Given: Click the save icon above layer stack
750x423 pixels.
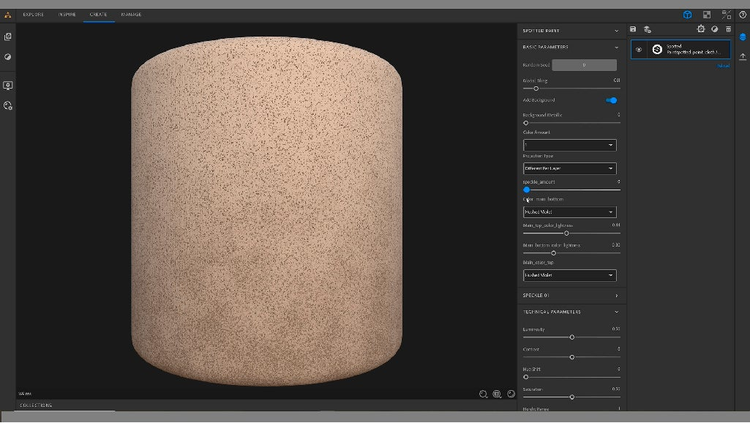Looking at the screenshot, I should pyautogui.click(x=633, y=29).
